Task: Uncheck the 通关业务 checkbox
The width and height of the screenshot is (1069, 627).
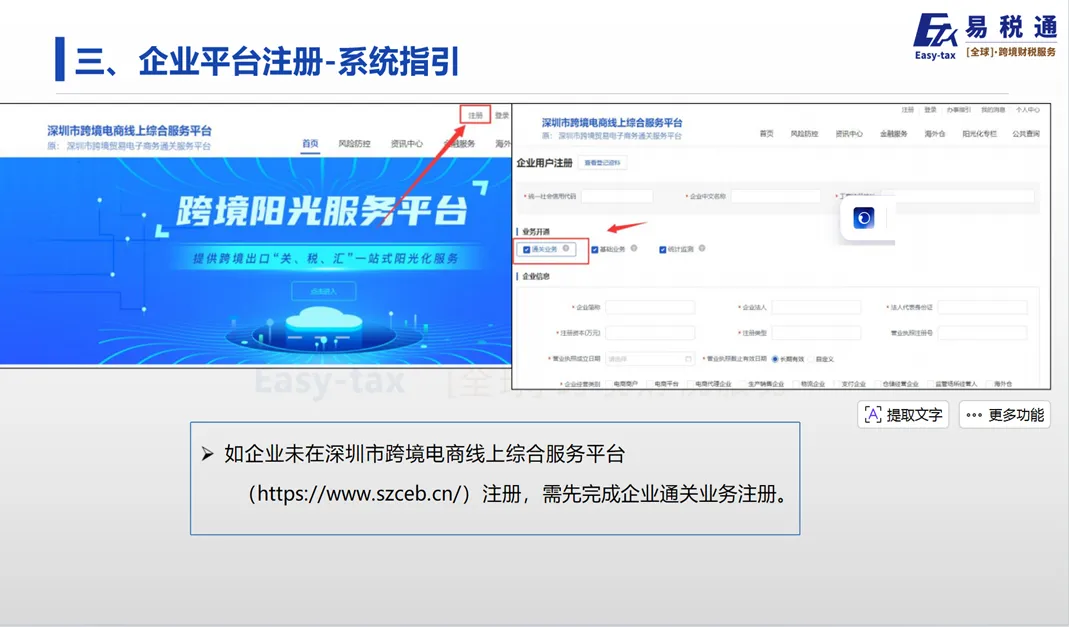Action: (x=527, y=249)
